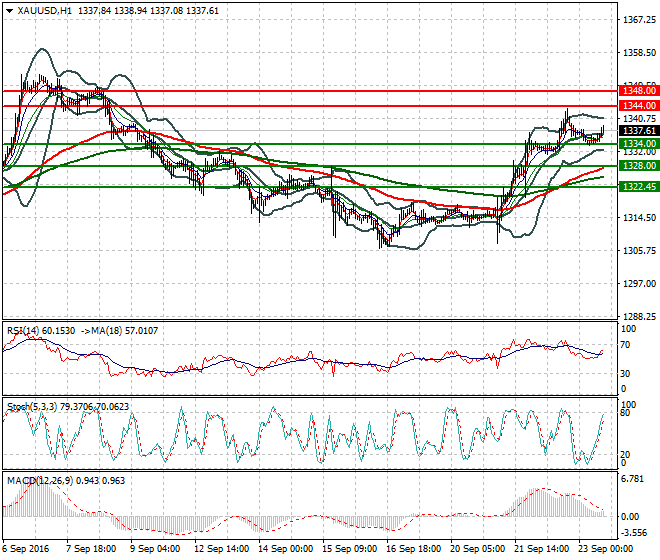Click the 6 Sep 2016 date label
The image size is (660, 560).
(x=25, y=549)
